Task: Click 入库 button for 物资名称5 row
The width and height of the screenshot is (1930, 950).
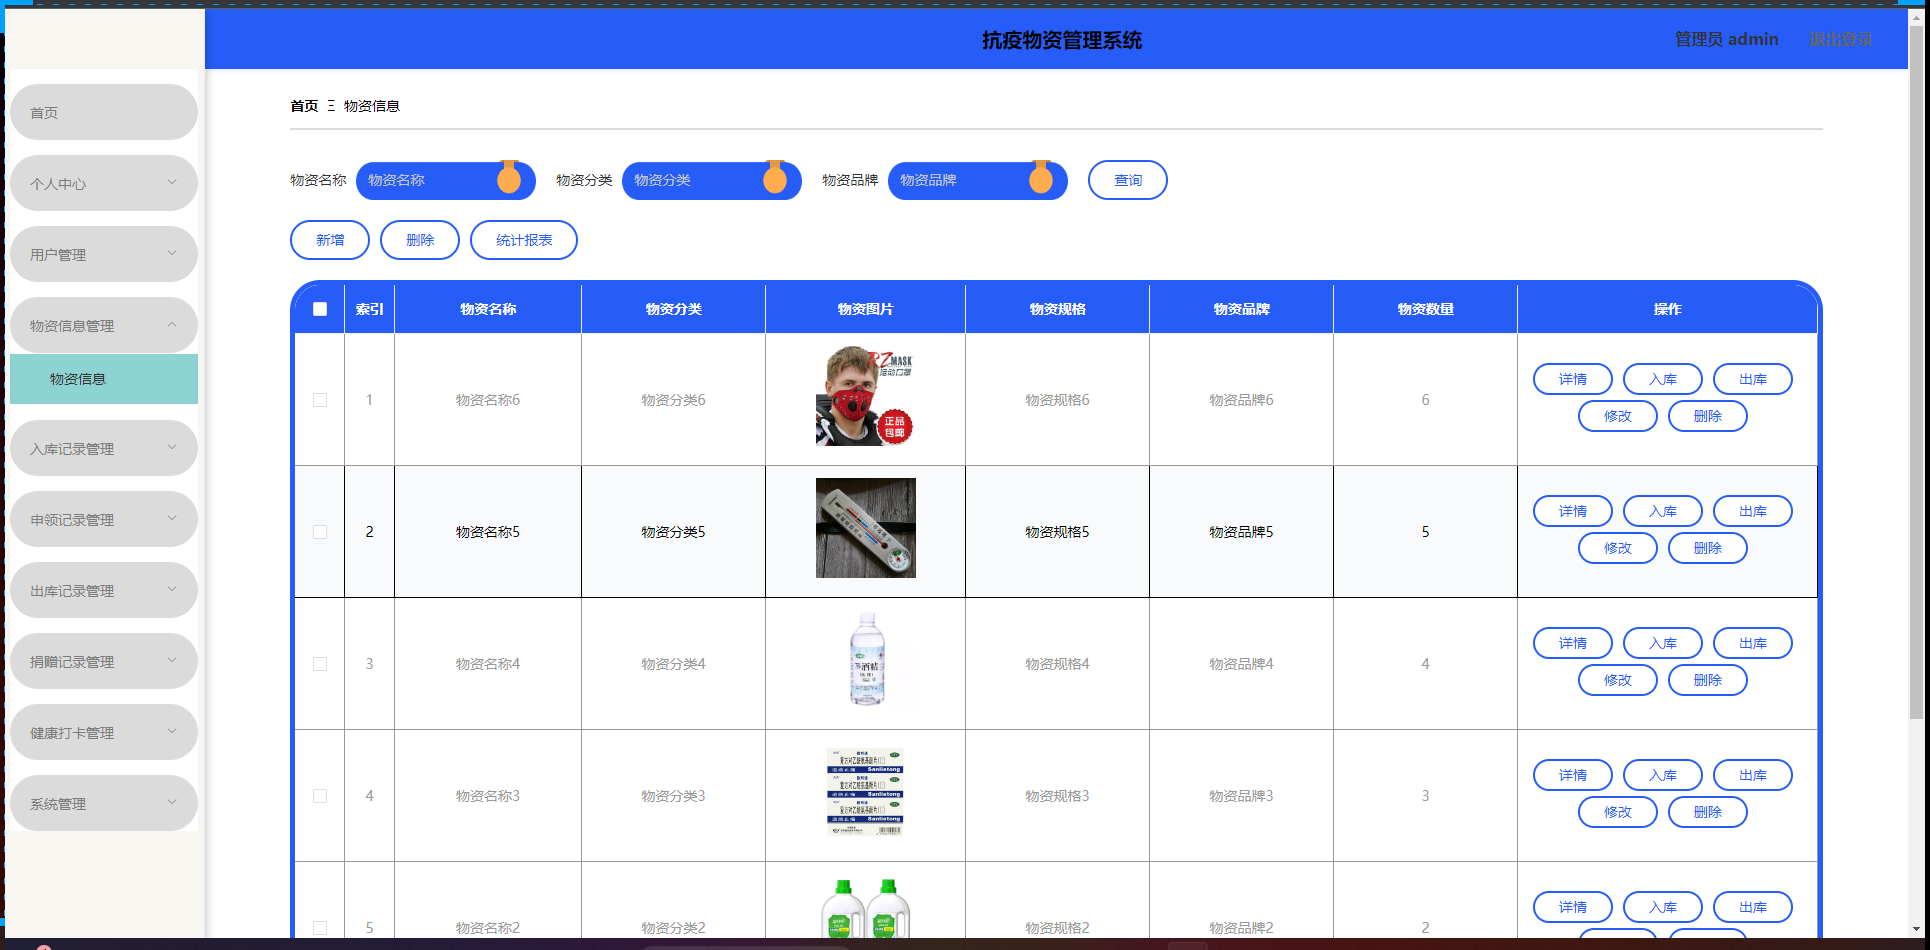Action: click(1662, 511)
